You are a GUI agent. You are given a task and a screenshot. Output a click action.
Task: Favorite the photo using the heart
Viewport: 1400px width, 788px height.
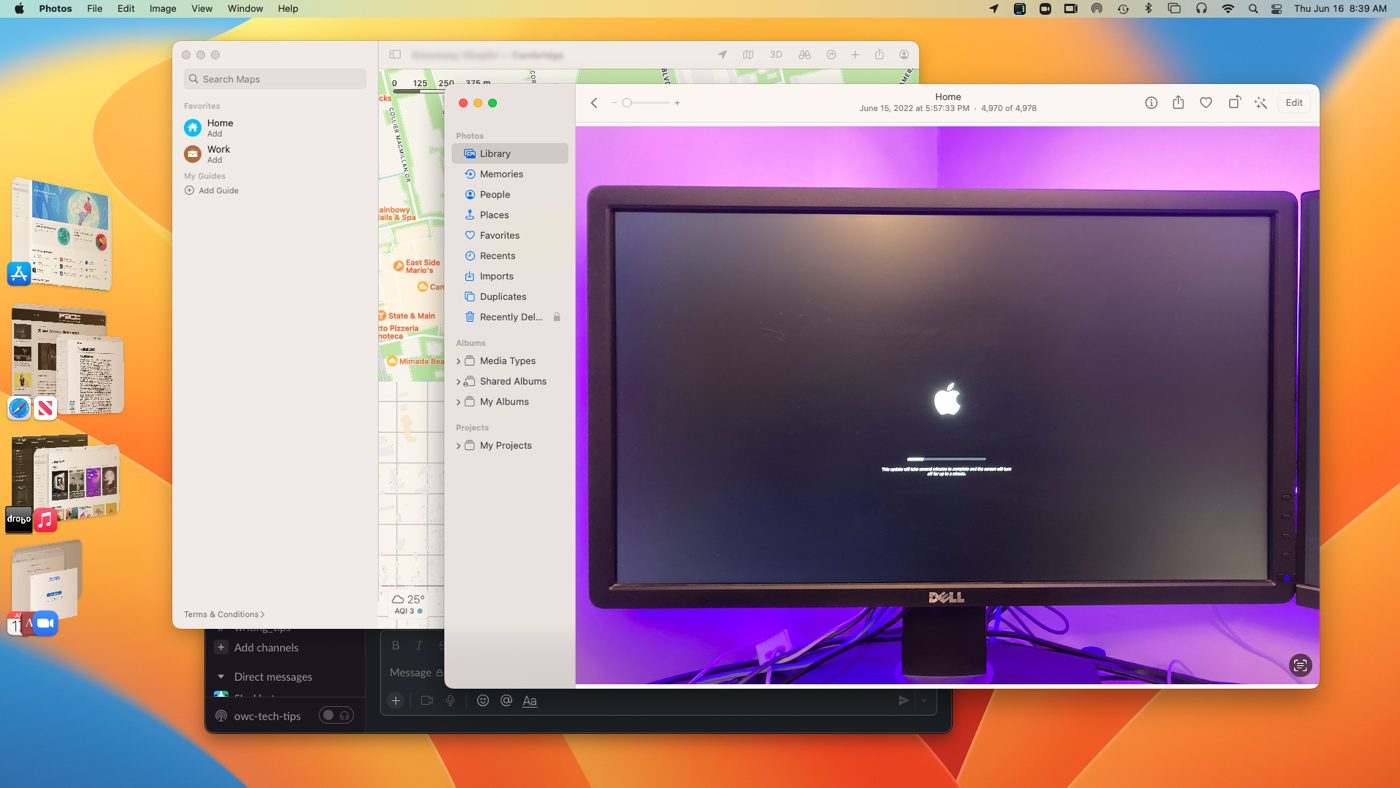[1206, 102]
